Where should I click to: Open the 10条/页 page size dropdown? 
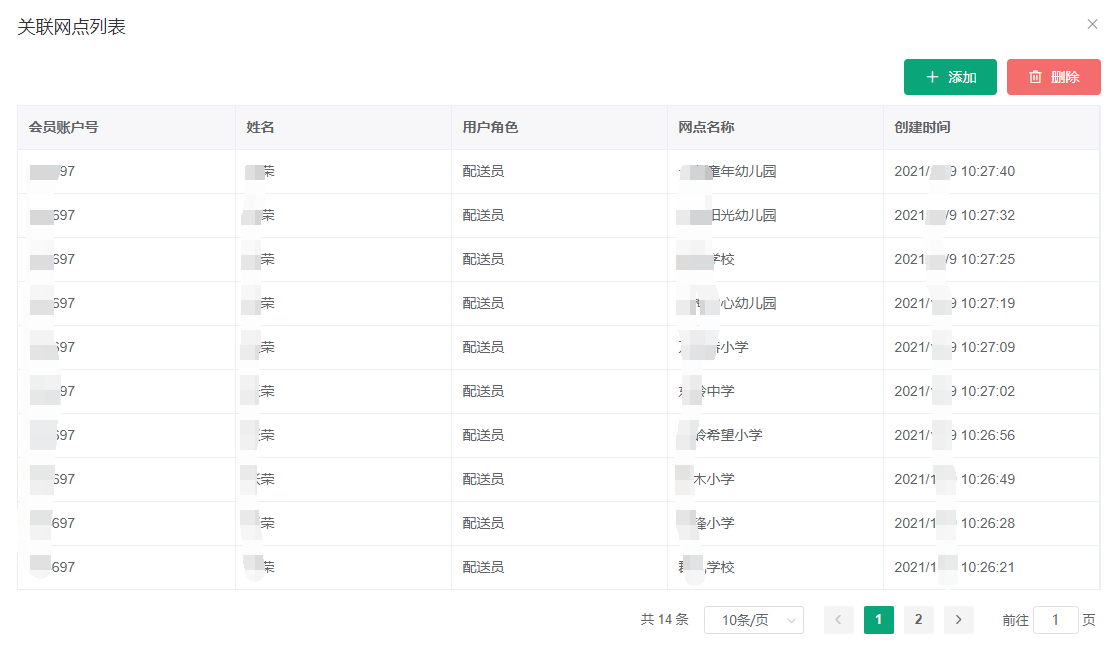click(x=753, y=620)
